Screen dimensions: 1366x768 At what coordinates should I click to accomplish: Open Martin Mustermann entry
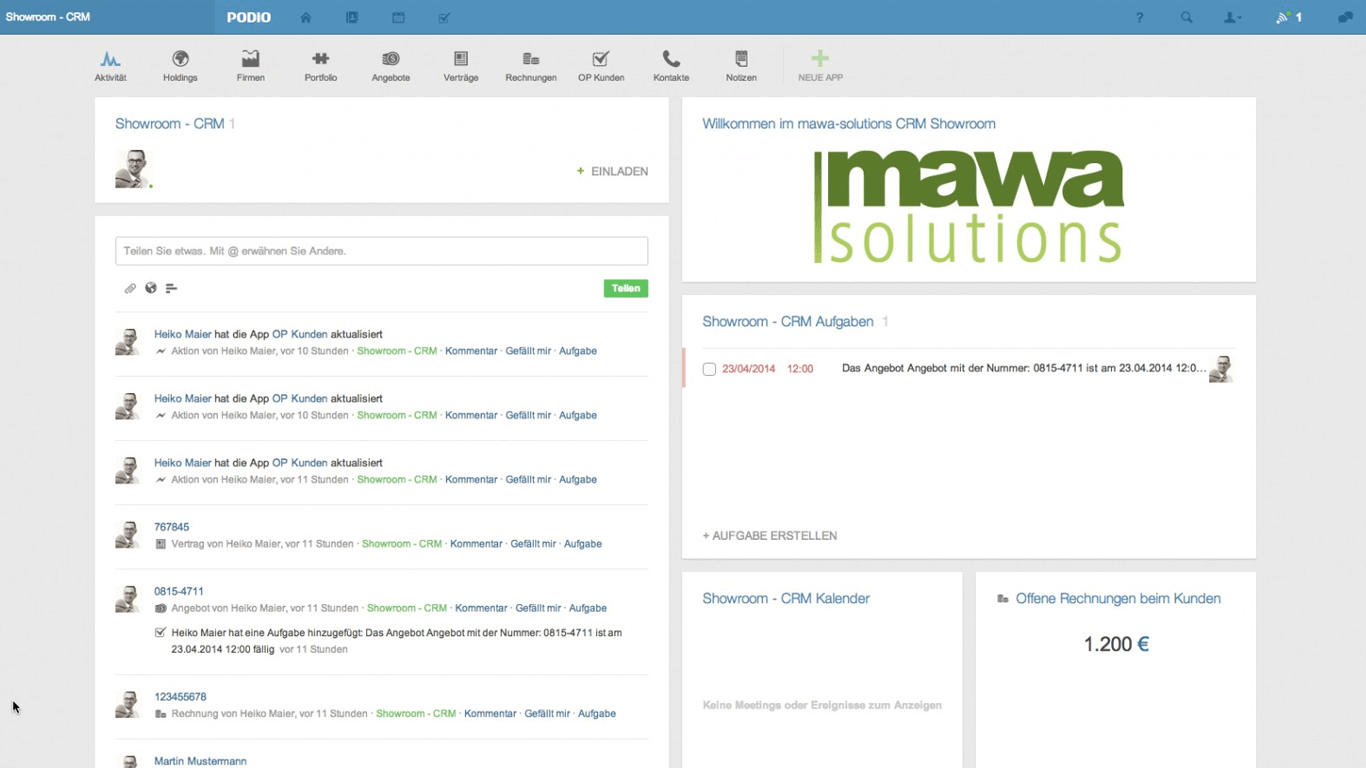pos(200,761)
